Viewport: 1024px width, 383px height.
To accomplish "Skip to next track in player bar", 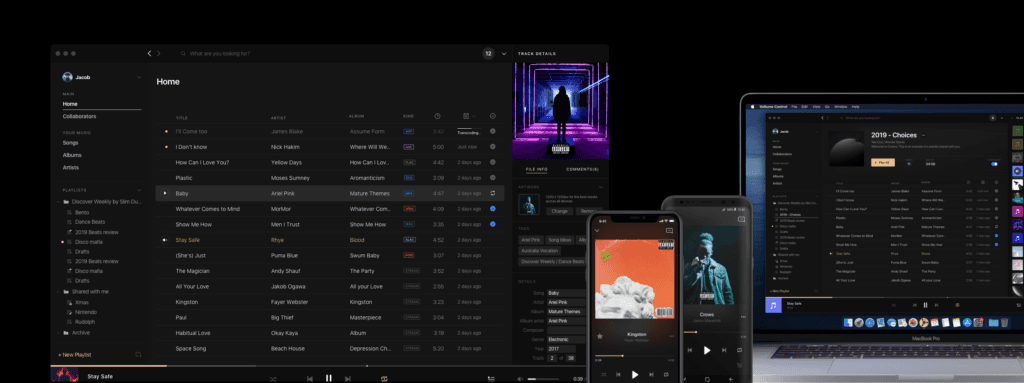I will (x=347, y=378).
